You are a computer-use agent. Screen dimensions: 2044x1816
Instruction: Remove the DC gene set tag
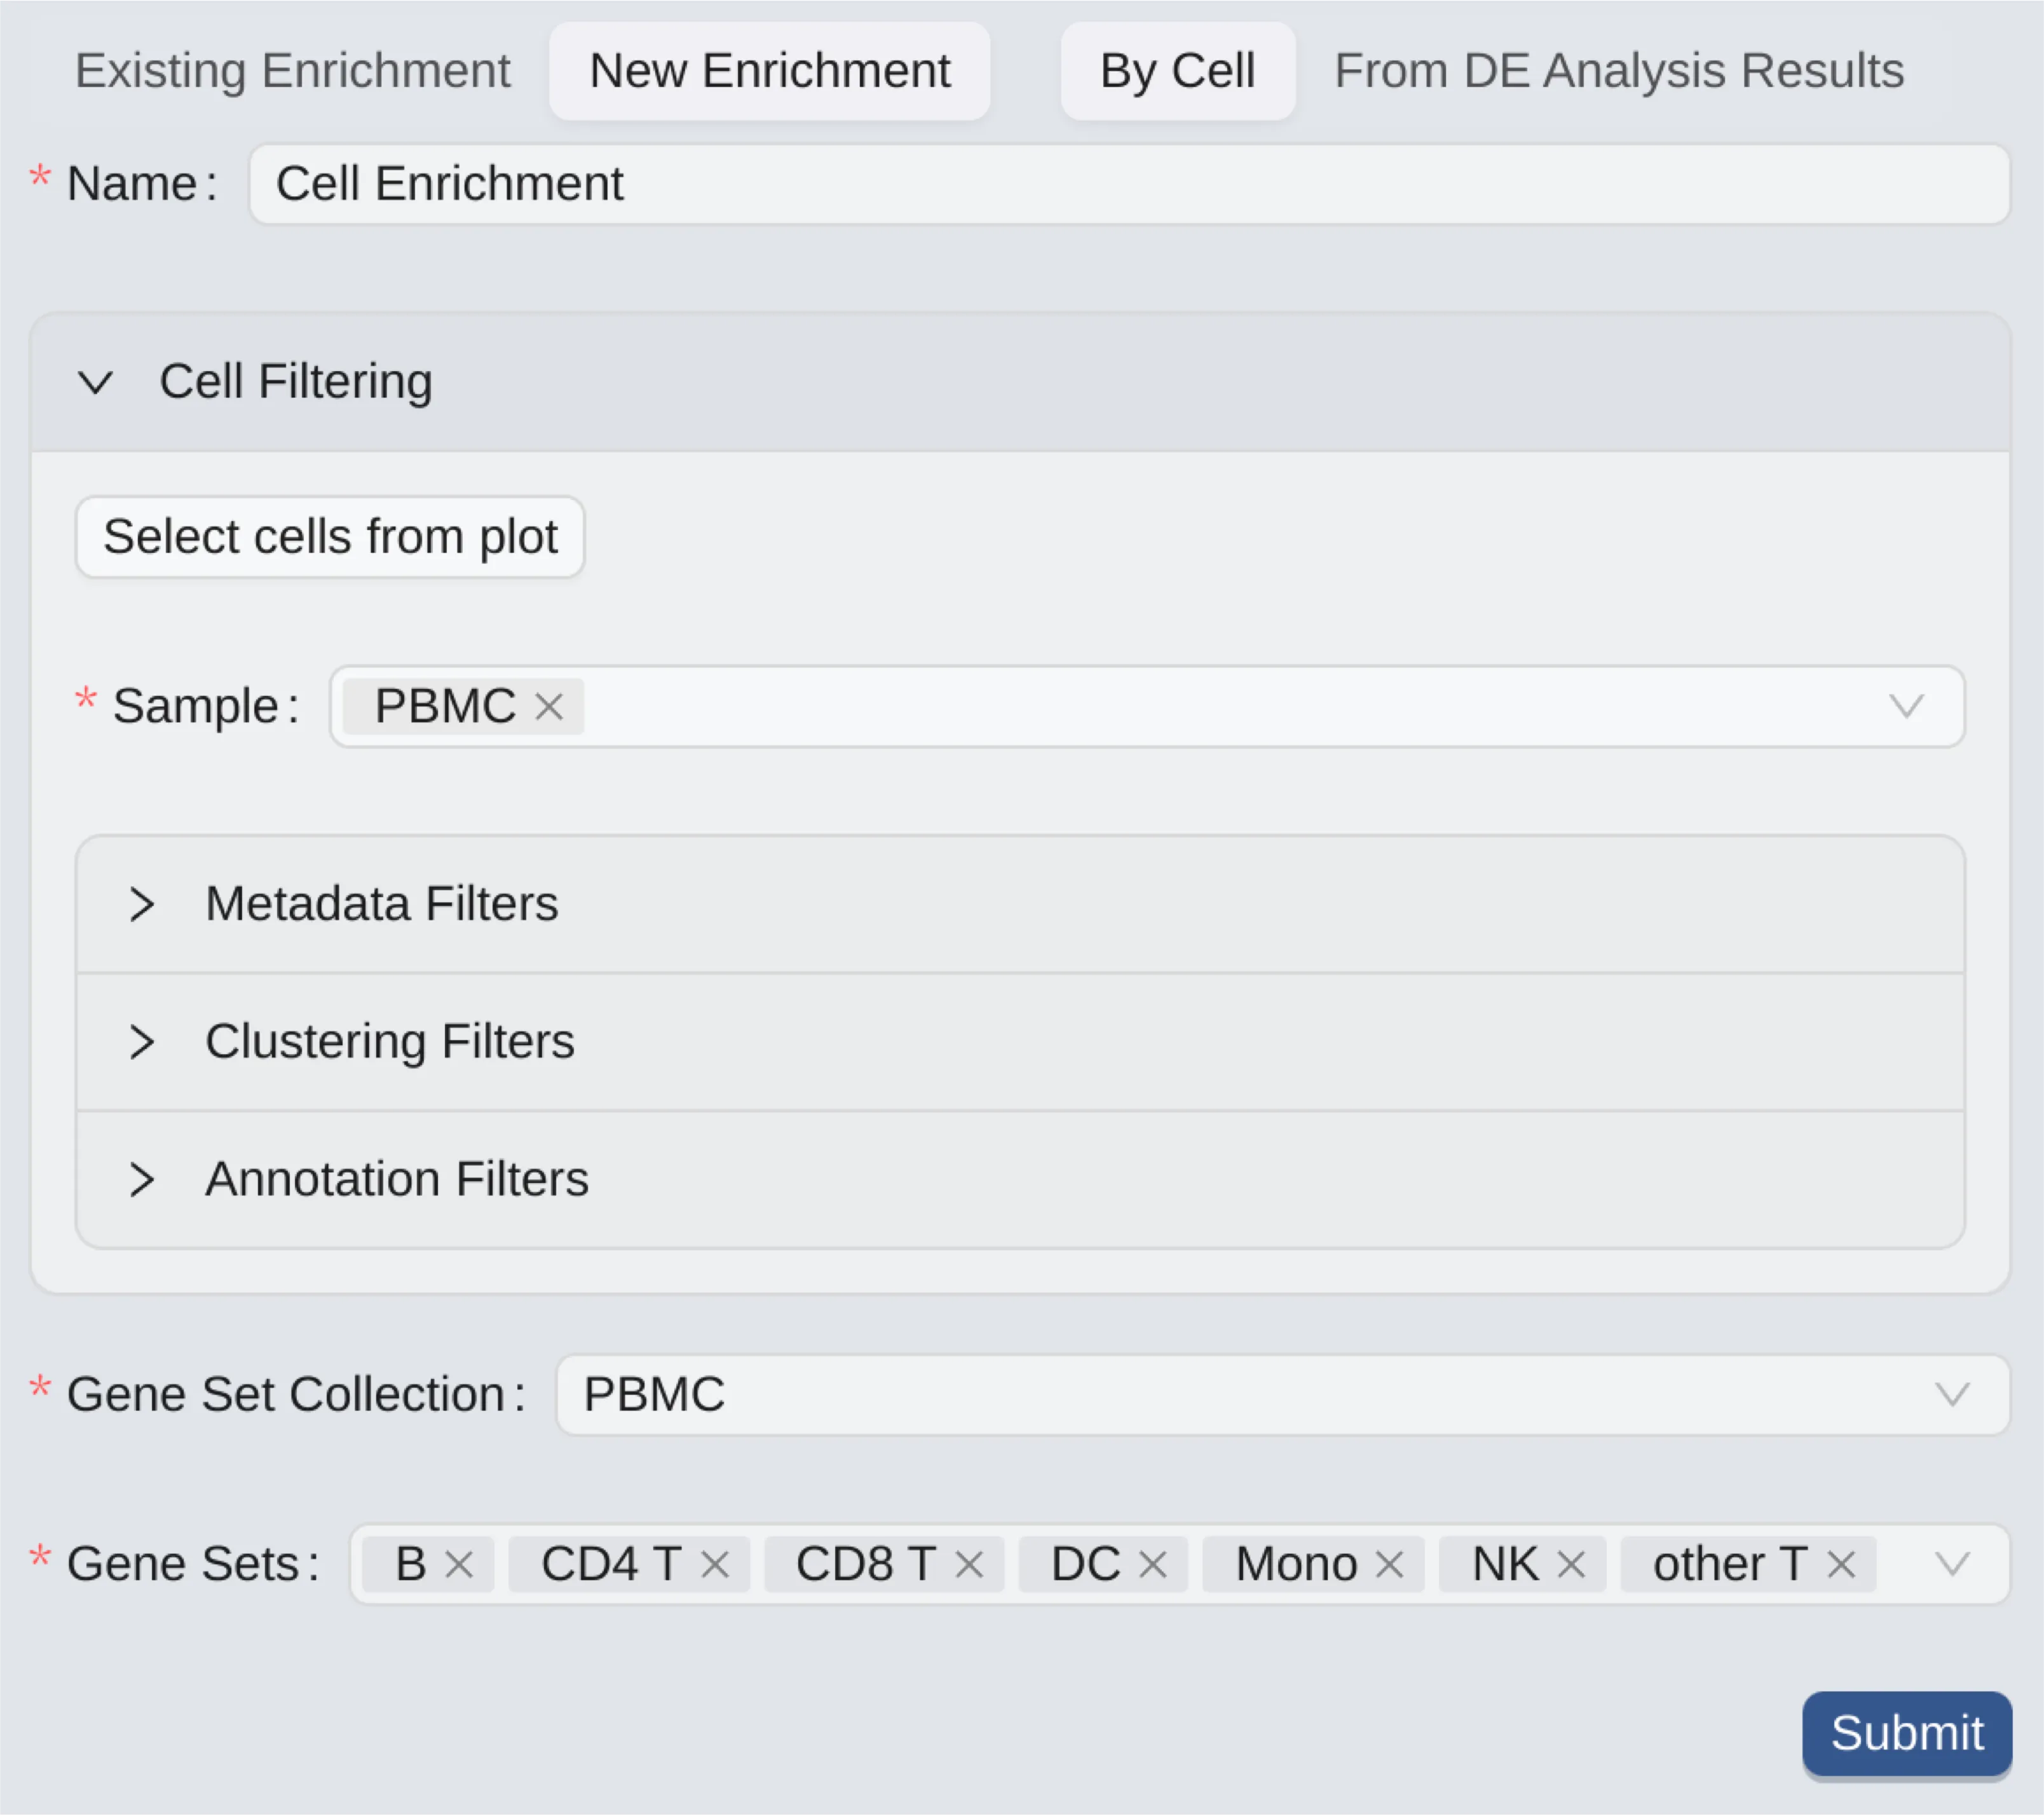point(1155,1563)
